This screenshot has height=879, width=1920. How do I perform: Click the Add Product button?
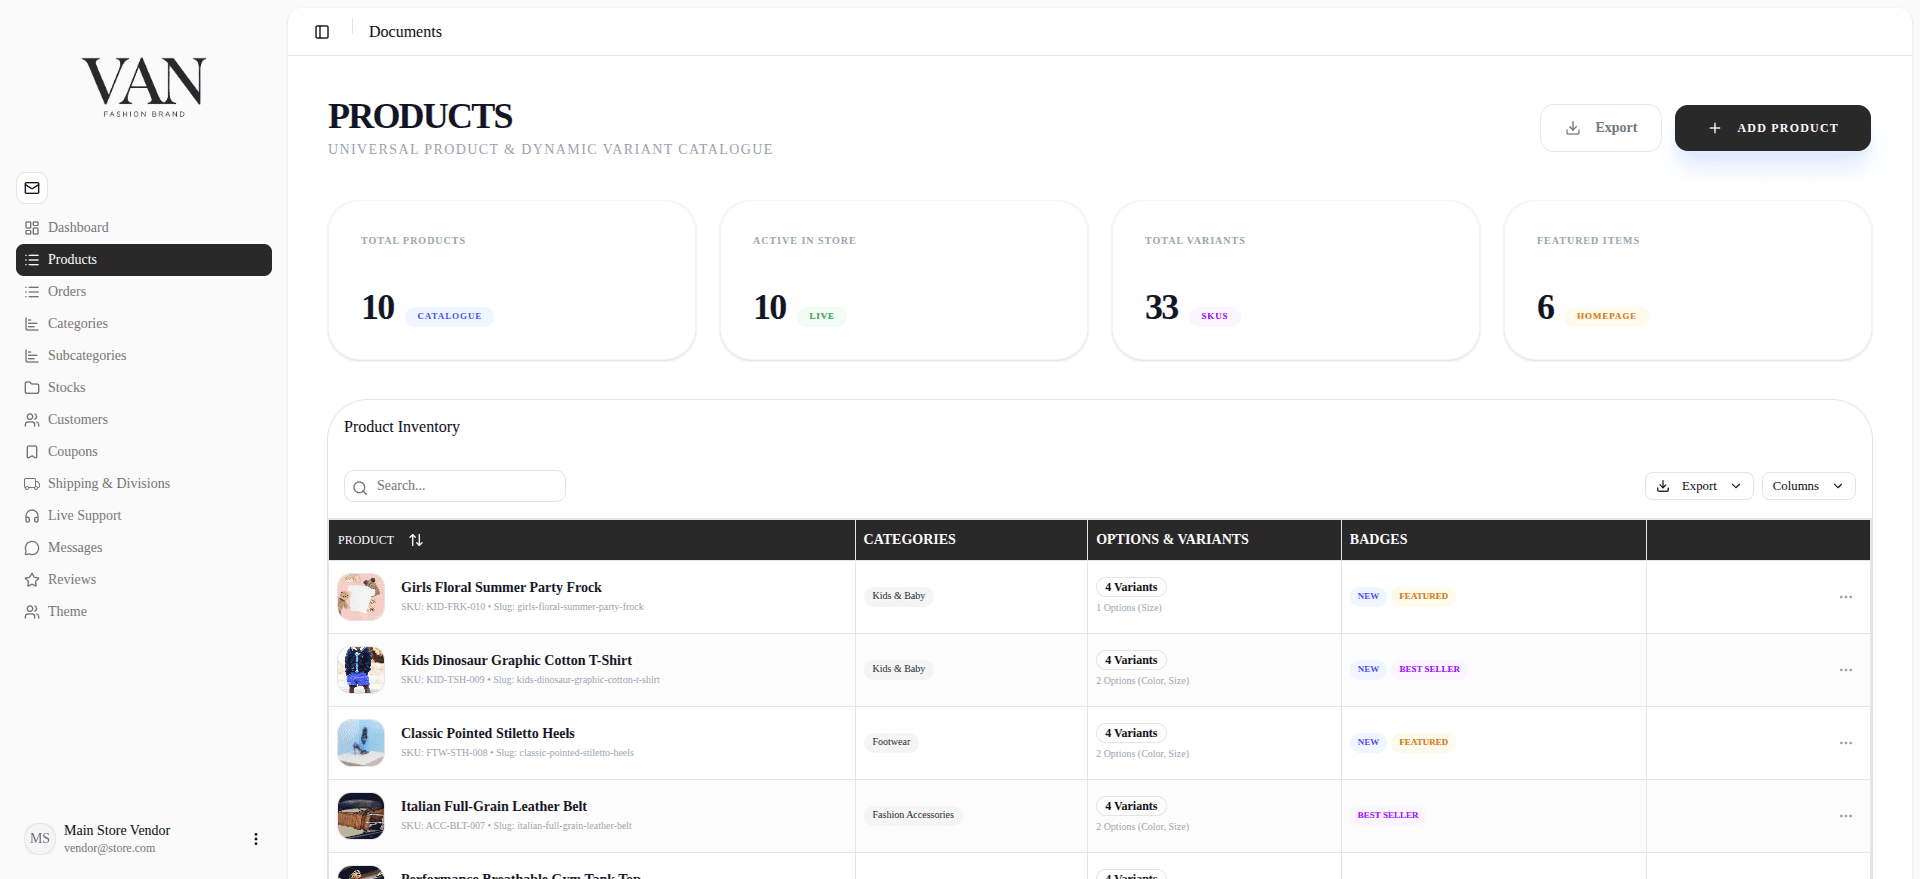pos(1773,128)
